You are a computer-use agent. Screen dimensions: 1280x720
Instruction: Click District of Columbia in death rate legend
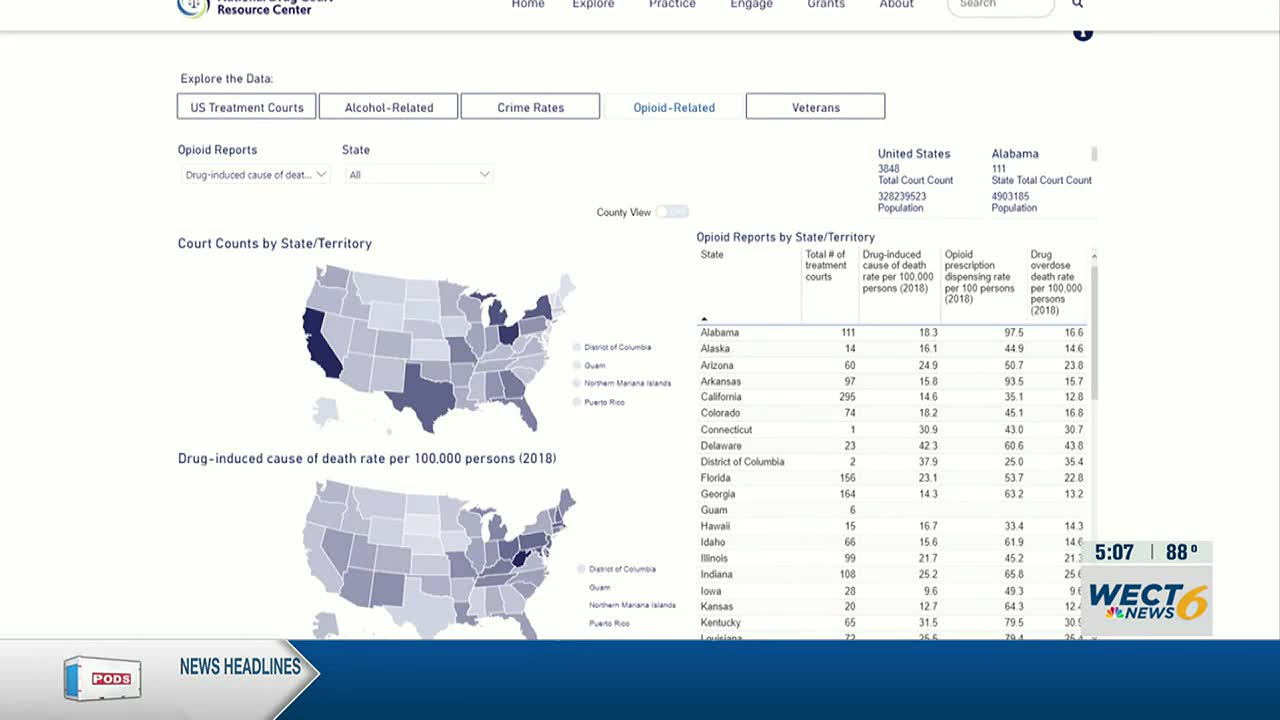tap(622, 569)
